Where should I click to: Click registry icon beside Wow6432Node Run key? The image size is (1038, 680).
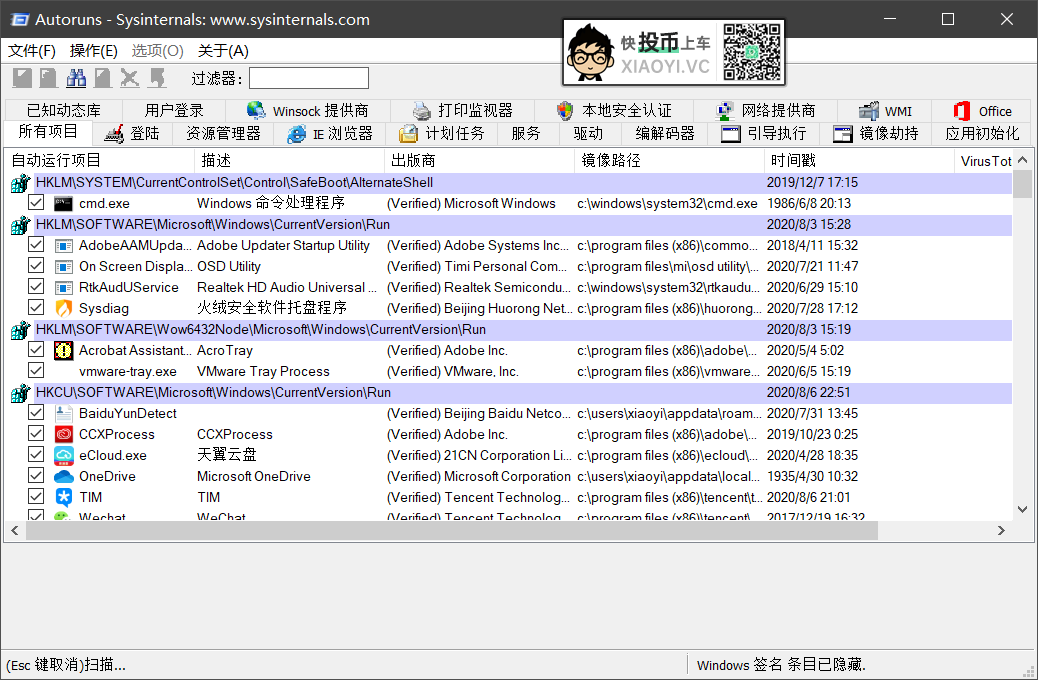click(21, 329)
